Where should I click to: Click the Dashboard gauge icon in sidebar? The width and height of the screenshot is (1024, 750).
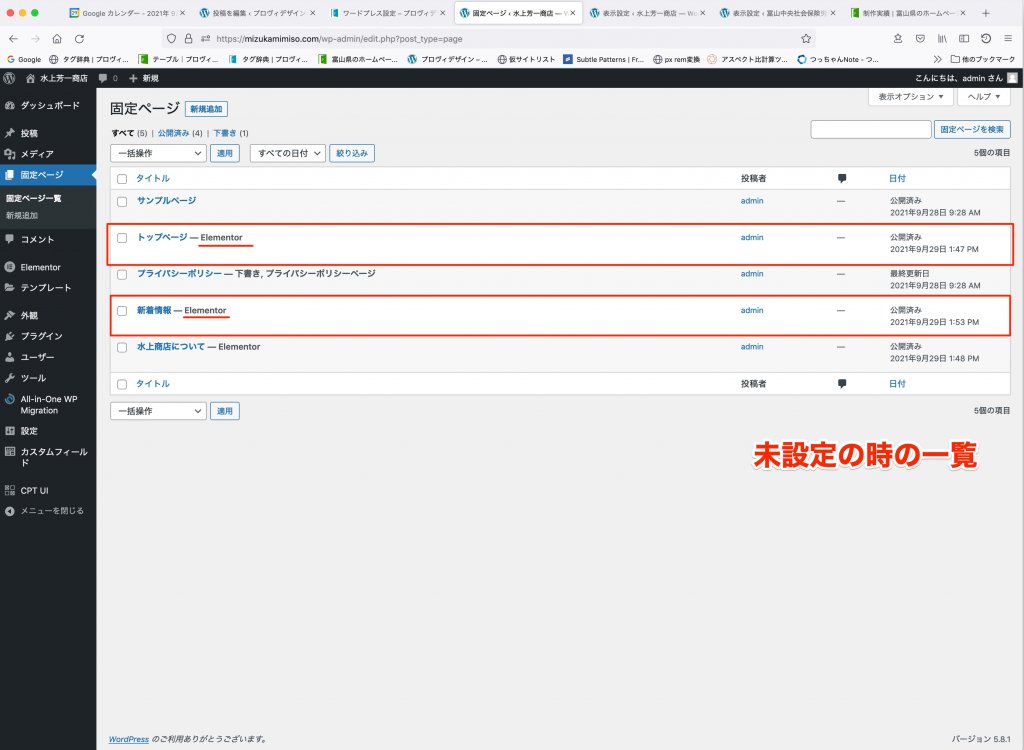pos(10,105)
